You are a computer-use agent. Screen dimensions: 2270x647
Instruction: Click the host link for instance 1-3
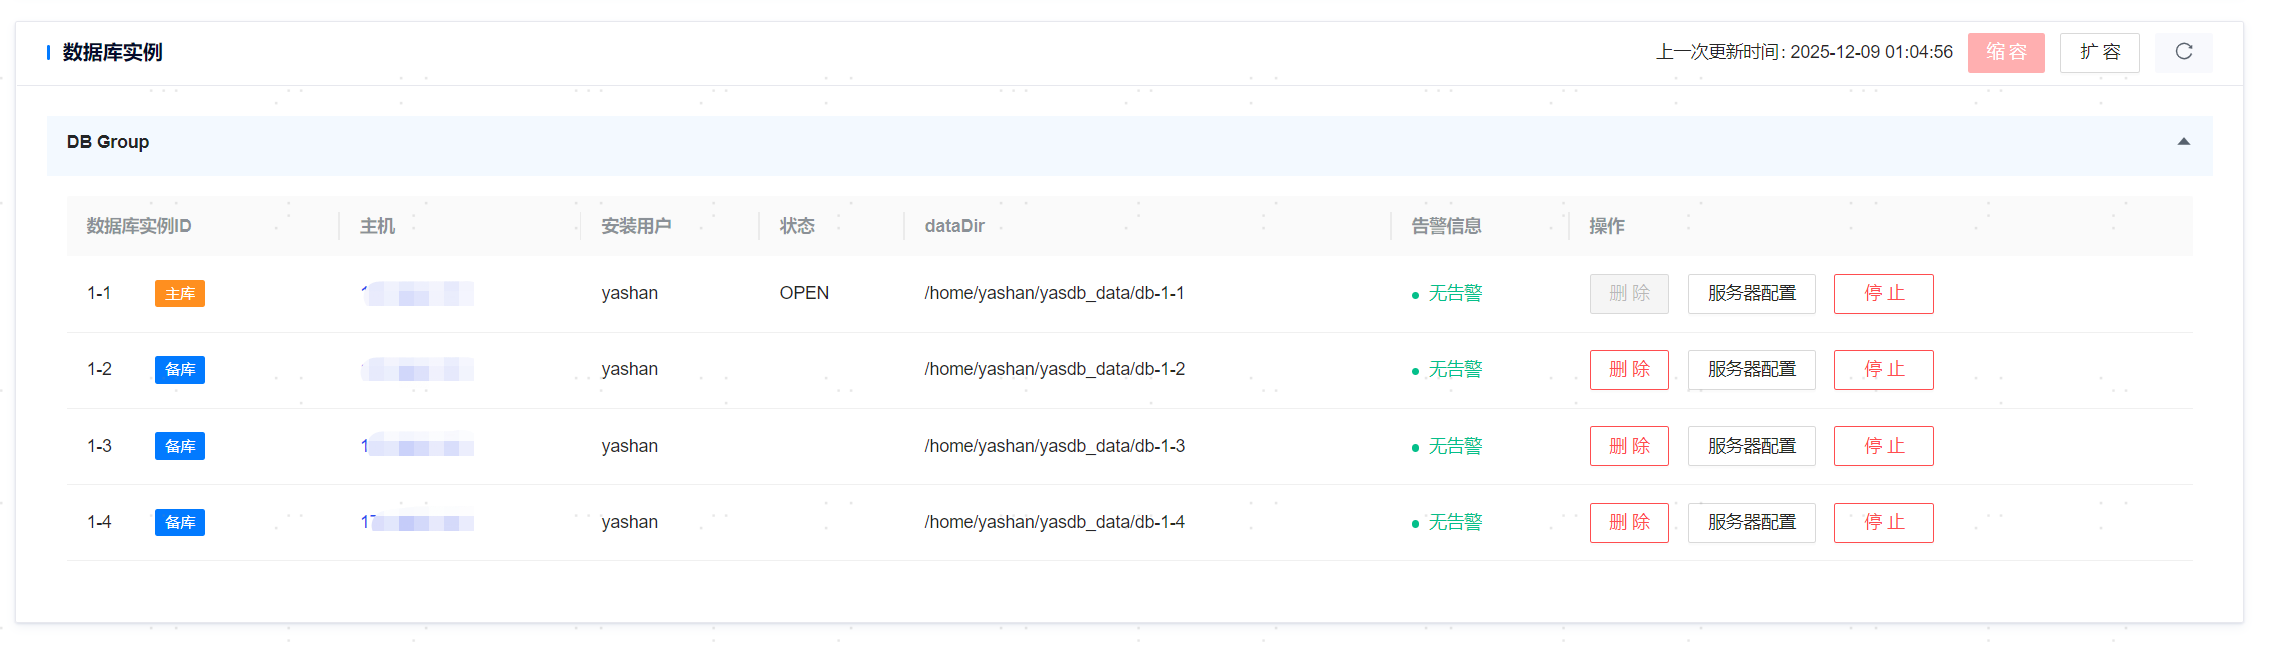417,446
